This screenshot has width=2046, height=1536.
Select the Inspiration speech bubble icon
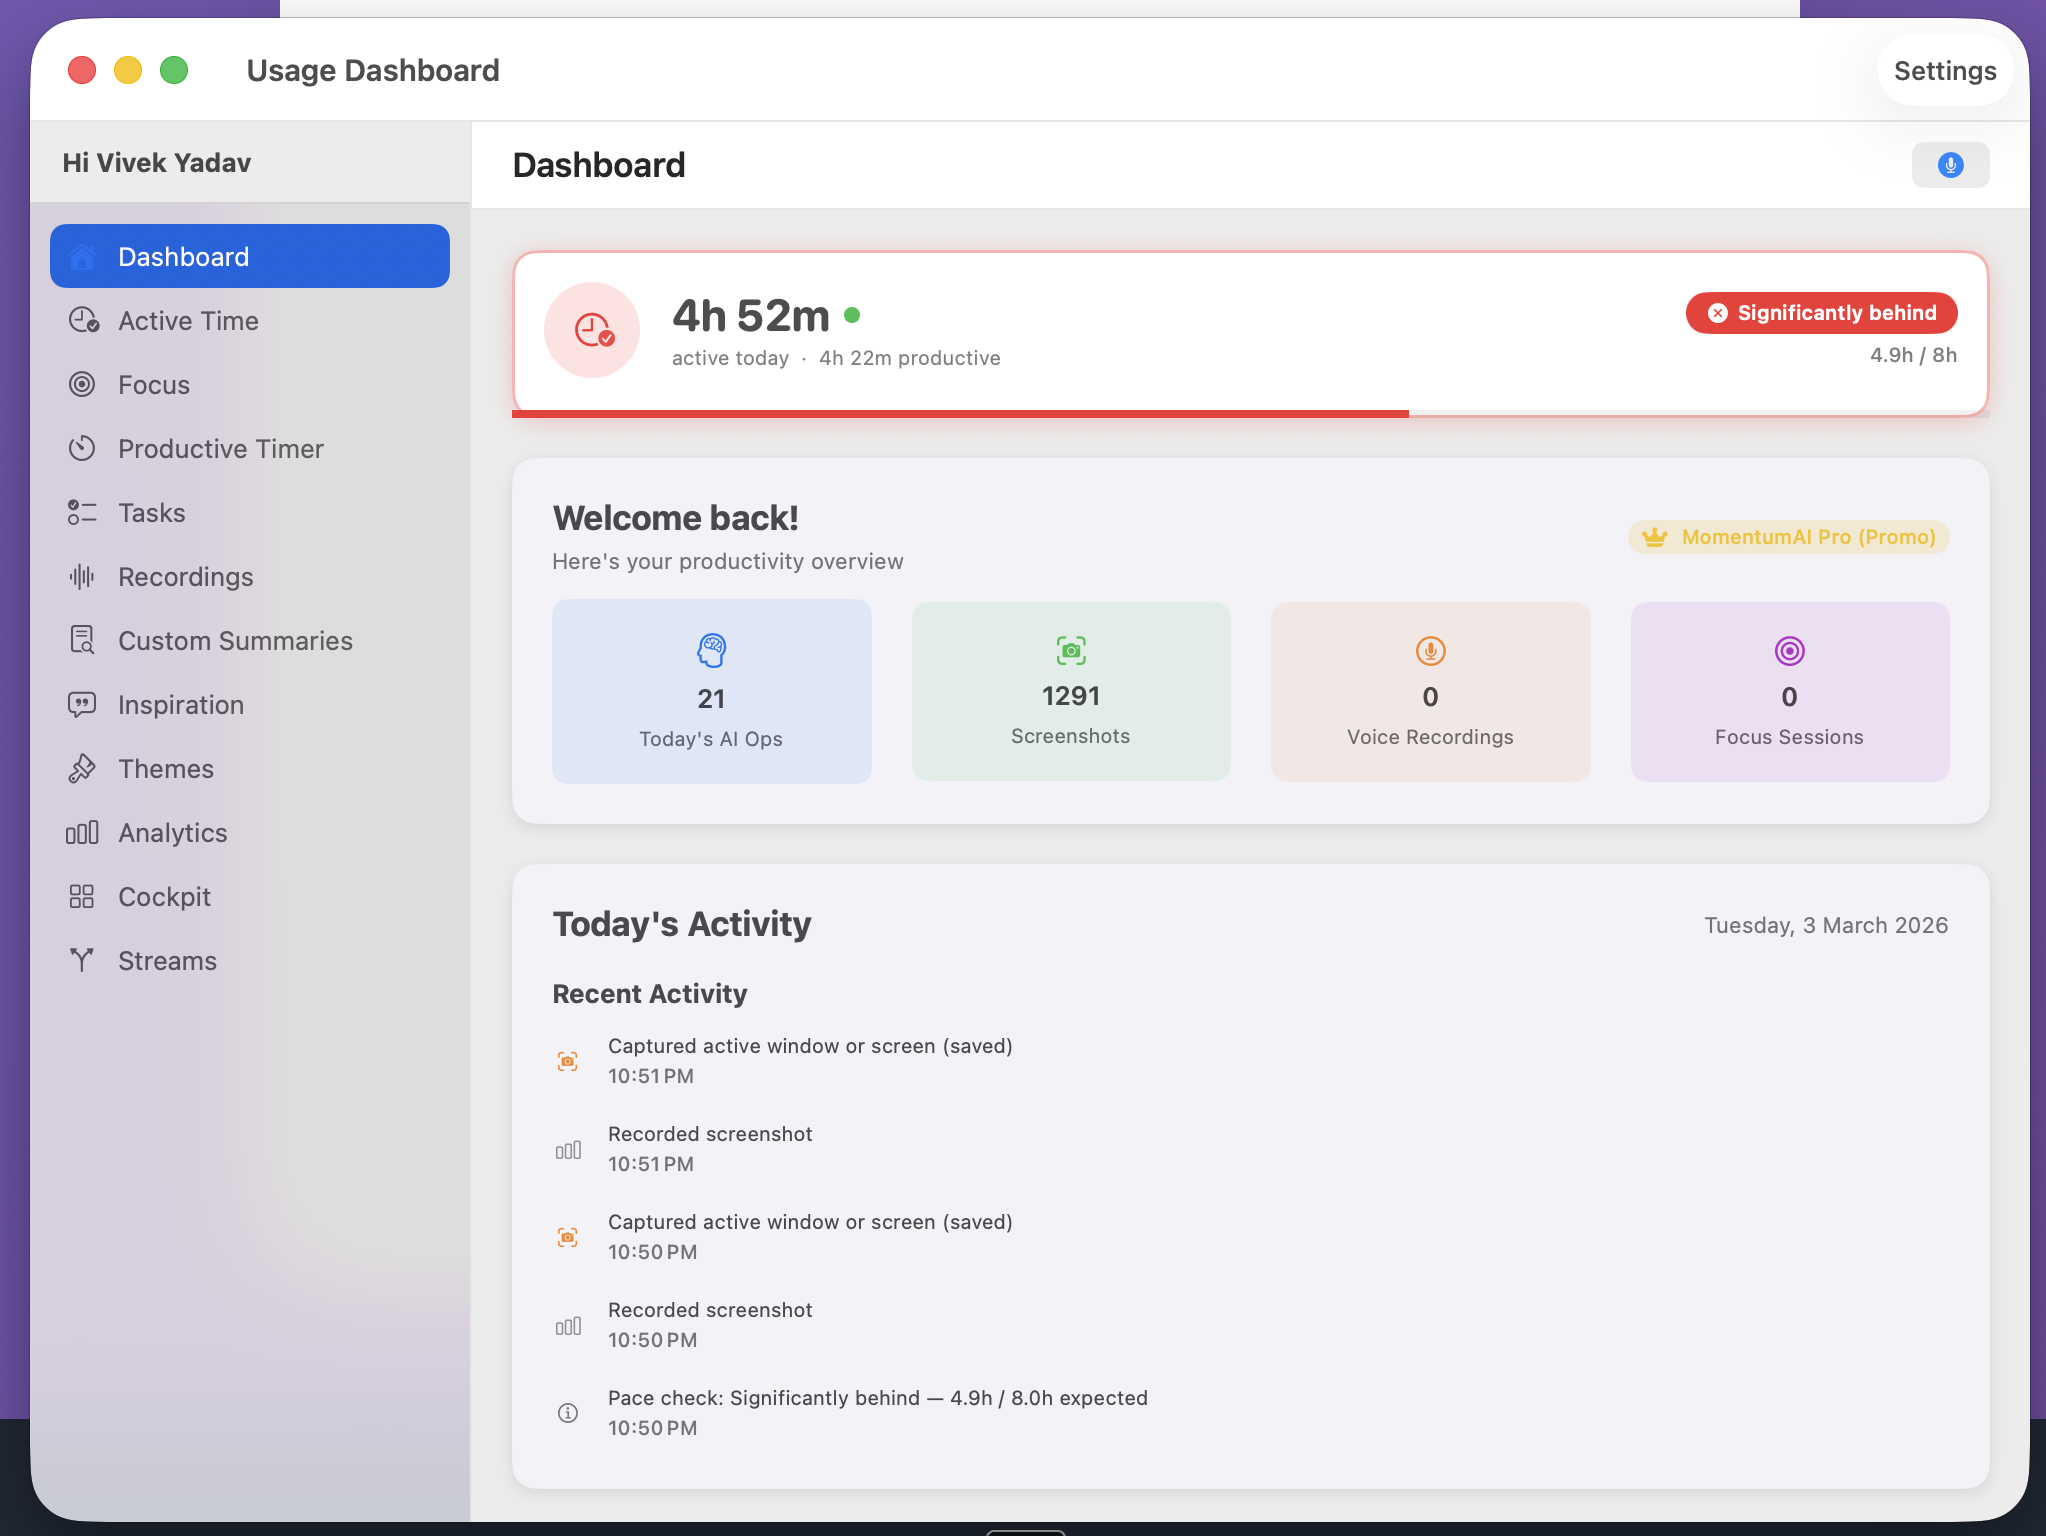84,704
